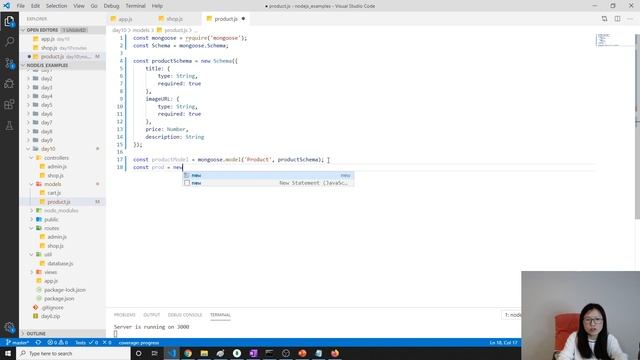Click the models breadcrumb in editor path
The image size is (640, 360).
140,30
